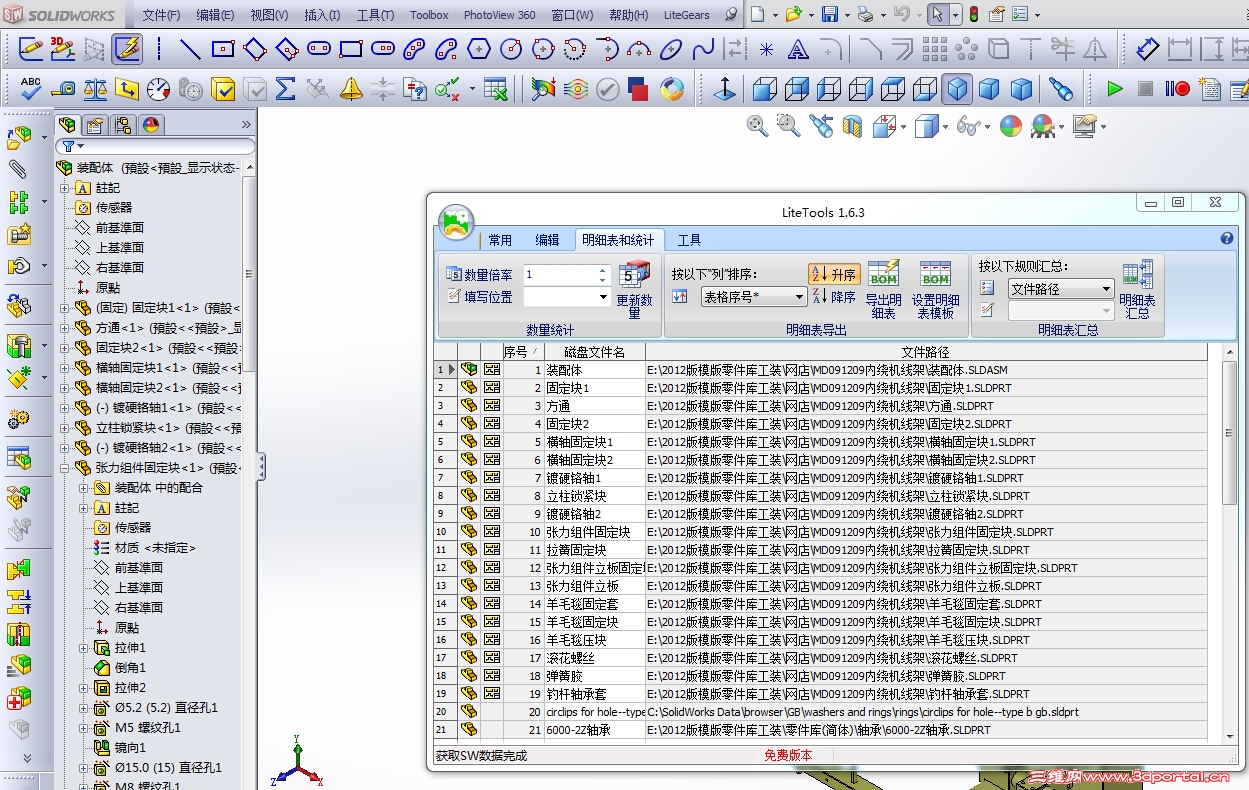The height and width of the screenshot is (790, 1249).
Task: Increase 数量倍率 with the spinner up arrow
Action: (603, 270)
